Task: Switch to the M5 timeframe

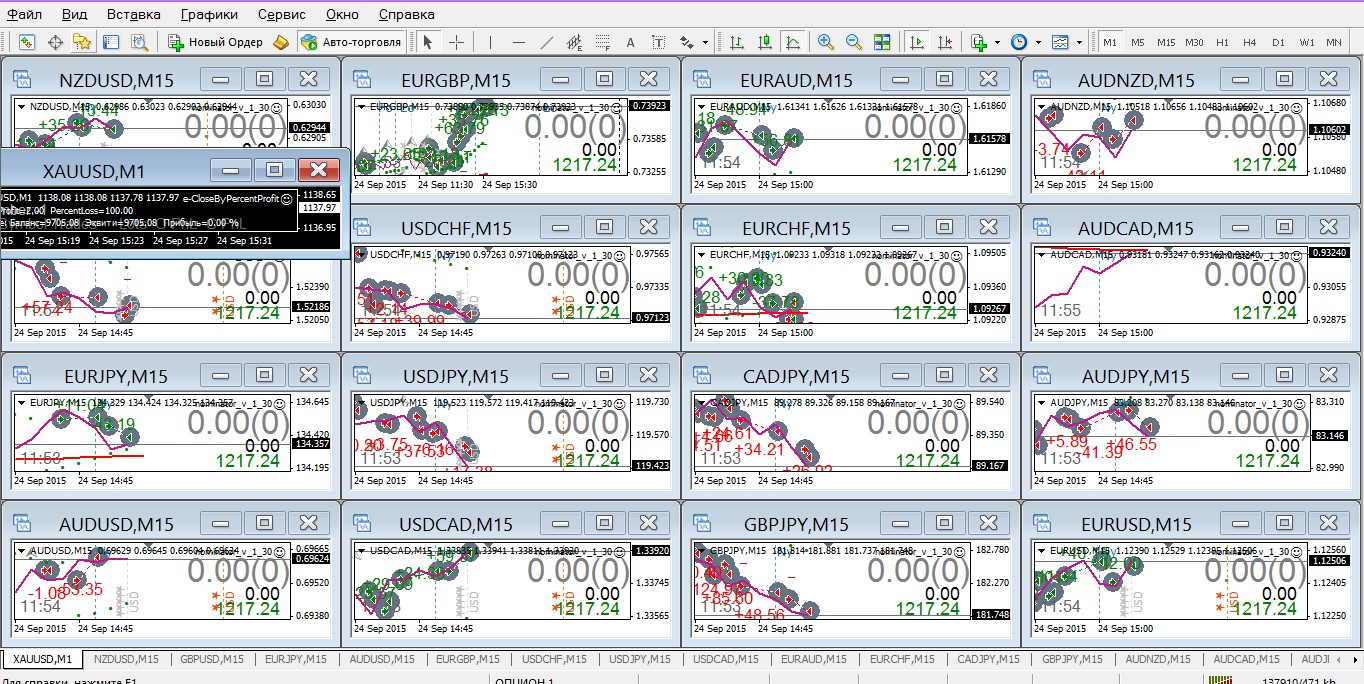Action: coord(1138,42)
